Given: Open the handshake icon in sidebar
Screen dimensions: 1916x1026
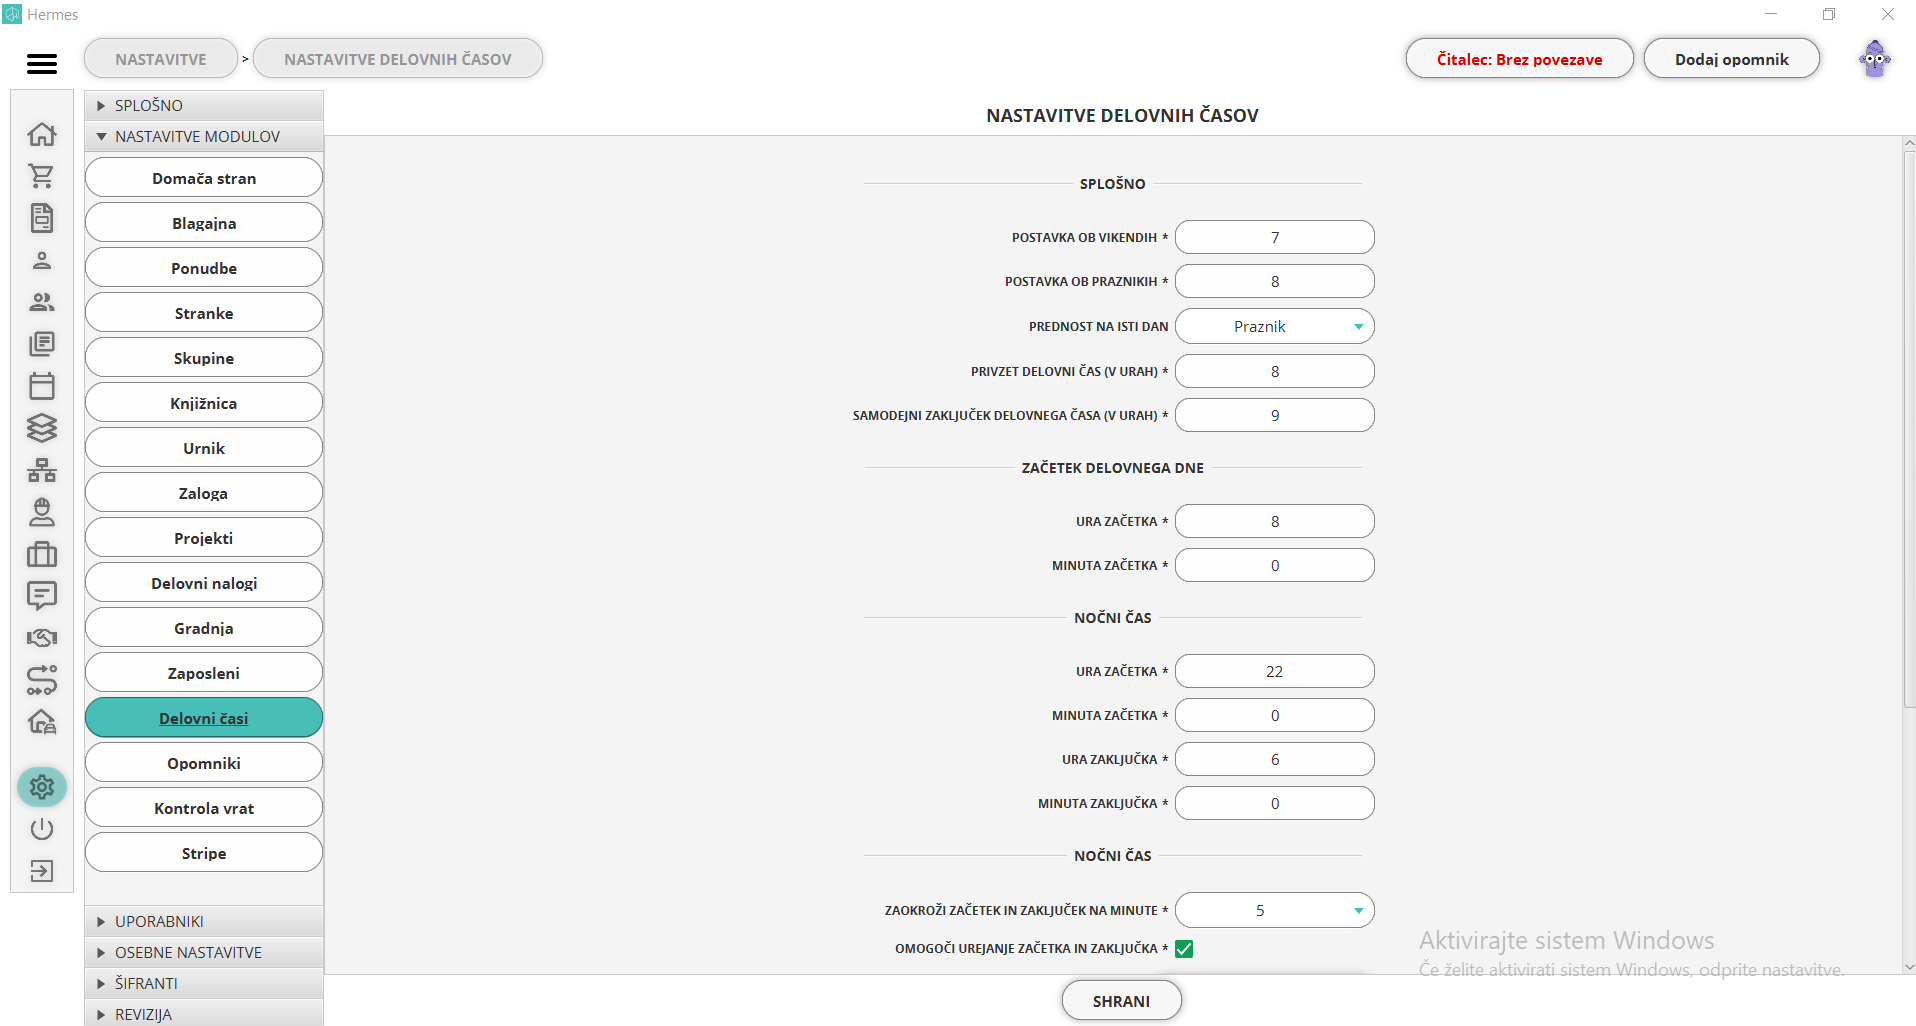Looking at the screenshot, I should click(x=42, y=638).
